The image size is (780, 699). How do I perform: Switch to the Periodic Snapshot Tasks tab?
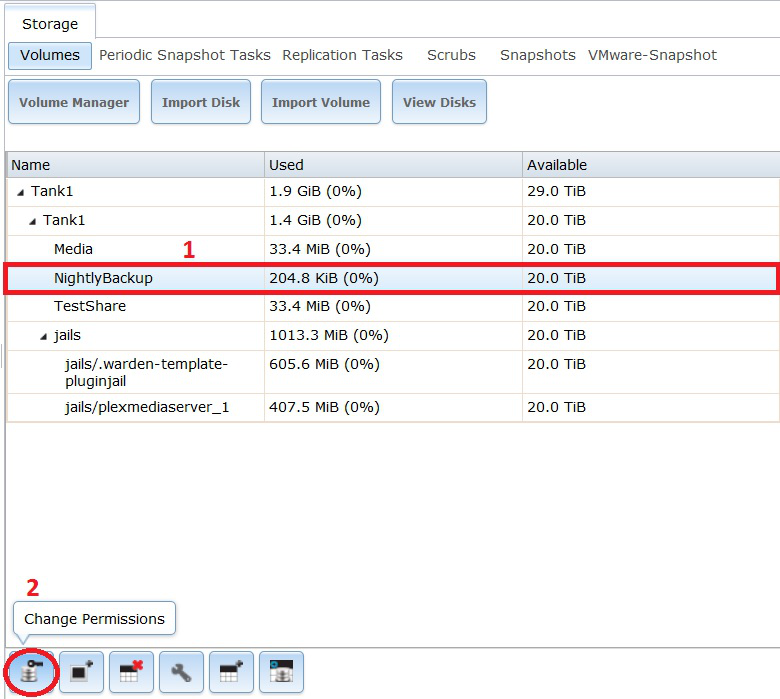(x=184, y=55)
